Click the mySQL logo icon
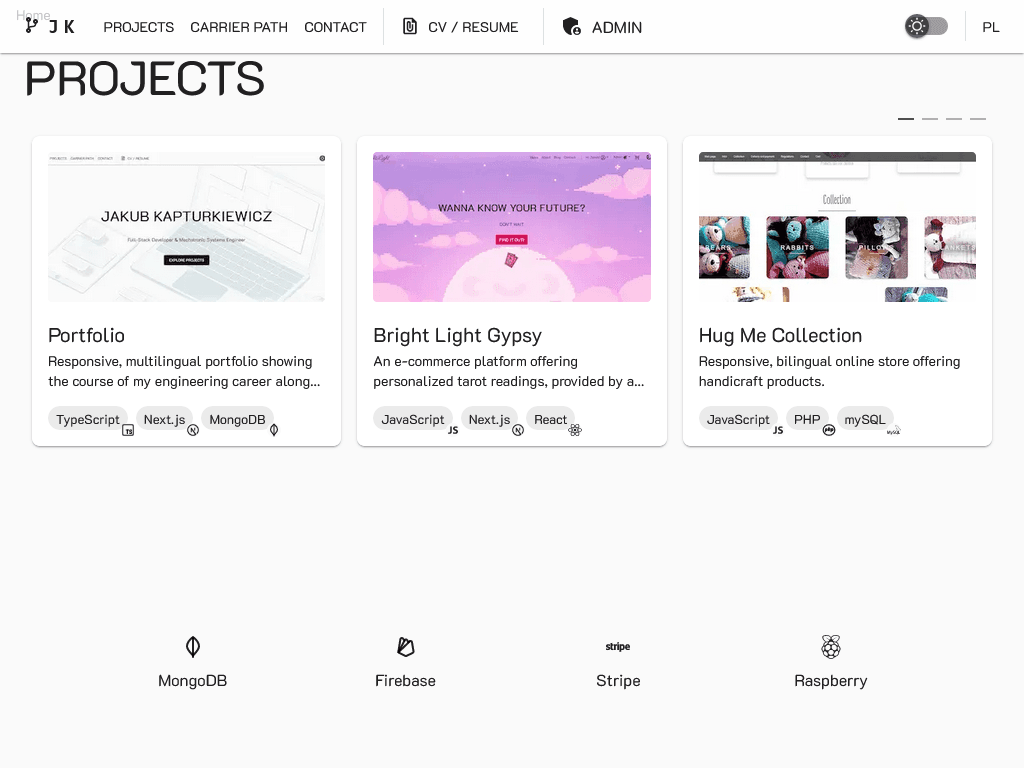 (x=893, y=430)
